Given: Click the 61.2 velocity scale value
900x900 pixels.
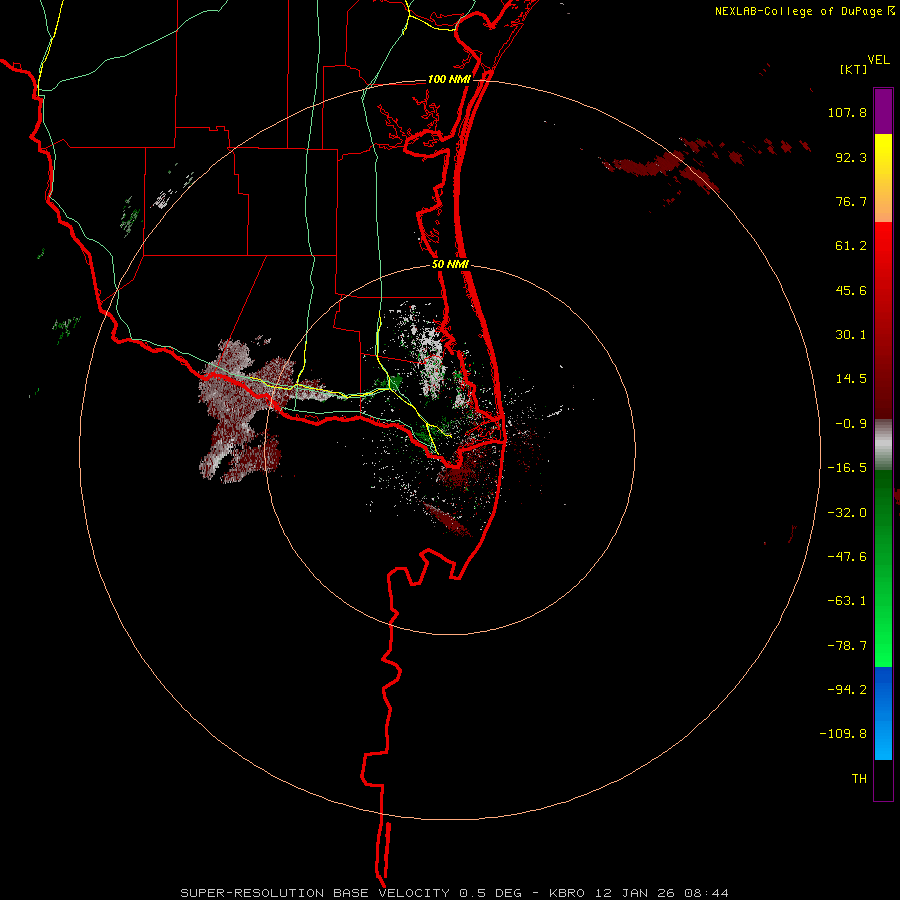Looking at the screenshot, I should (x=851, y=246).
